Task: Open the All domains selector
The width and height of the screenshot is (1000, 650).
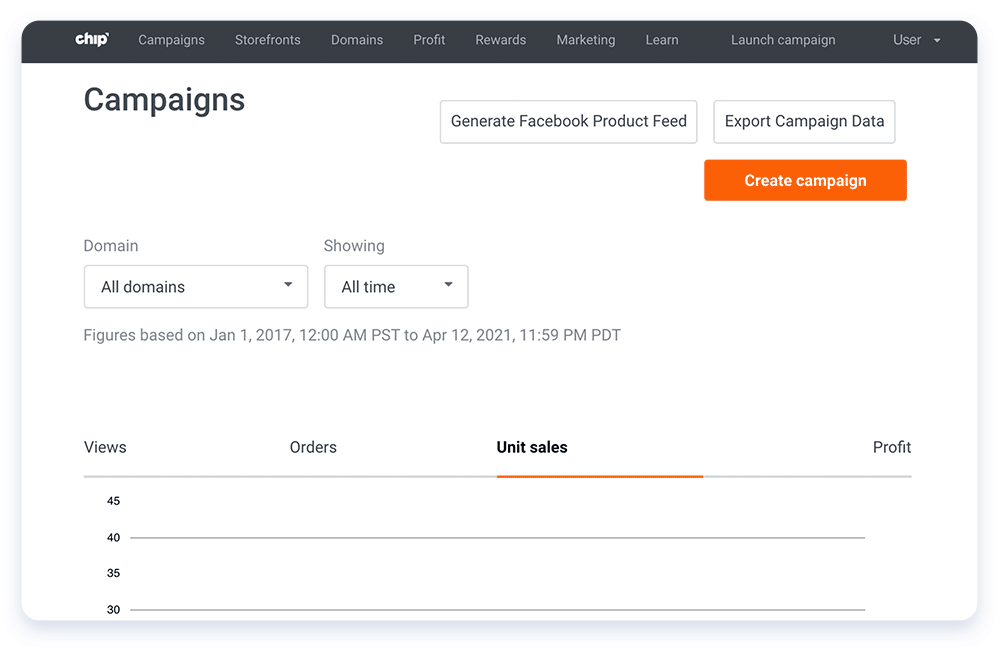Action: tap(196, 287)
